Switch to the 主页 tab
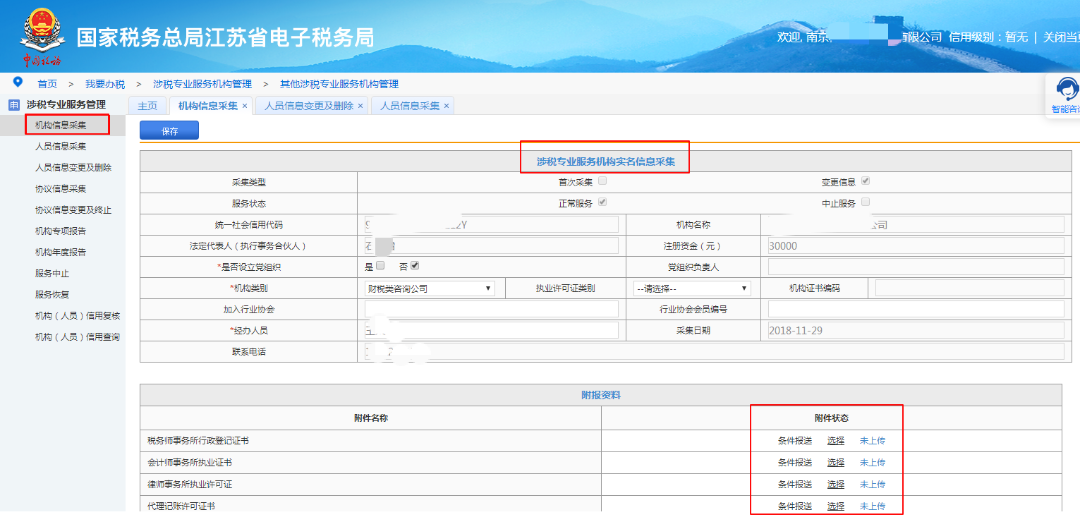Image resolution: width=1080 pixels, height=517 pixels. [147, 106]
